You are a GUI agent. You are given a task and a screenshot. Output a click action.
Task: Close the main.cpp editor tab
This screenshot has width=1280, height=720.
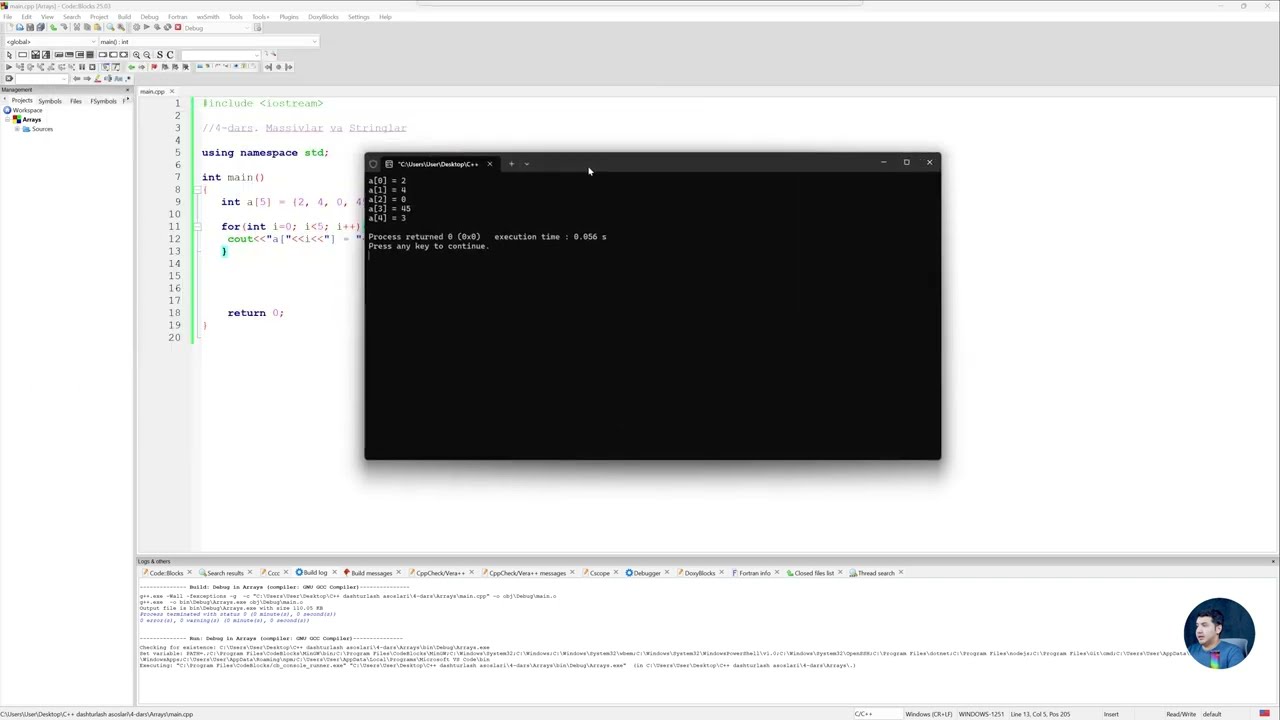point(172,91)
